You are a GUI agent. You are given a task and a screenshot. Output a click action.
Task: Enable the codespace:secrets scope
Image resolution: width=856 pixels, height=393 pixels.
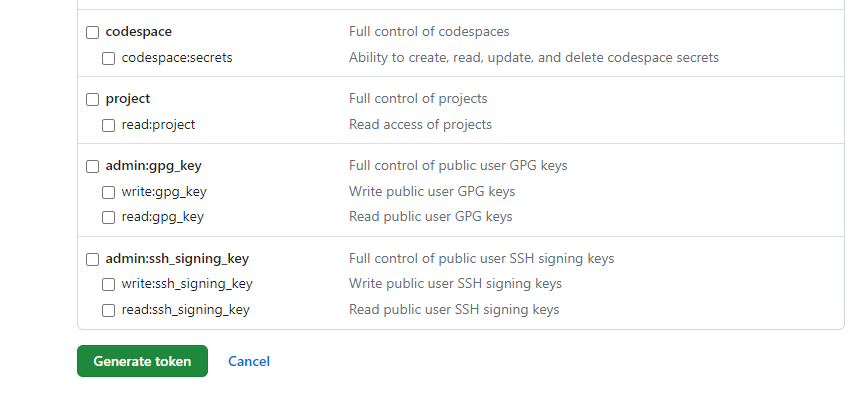(109, 58)
